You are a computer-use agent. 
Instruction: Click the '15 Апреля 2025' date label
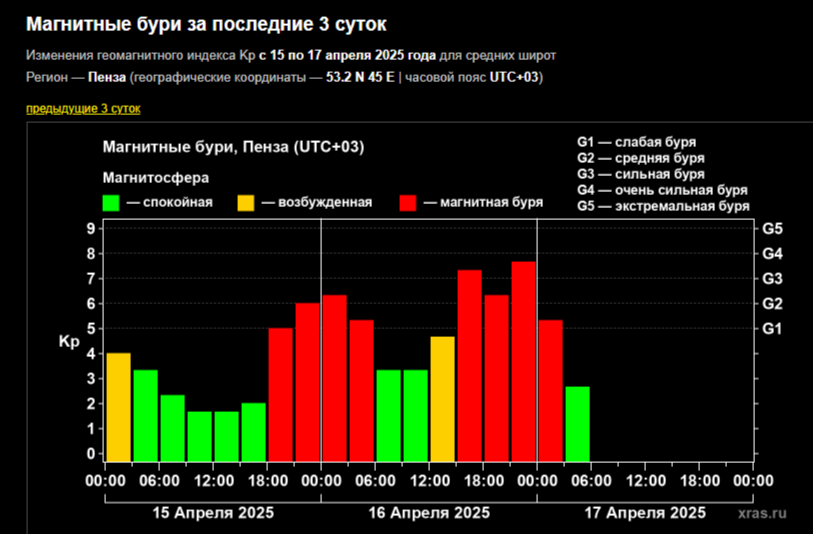pos(212,513)
